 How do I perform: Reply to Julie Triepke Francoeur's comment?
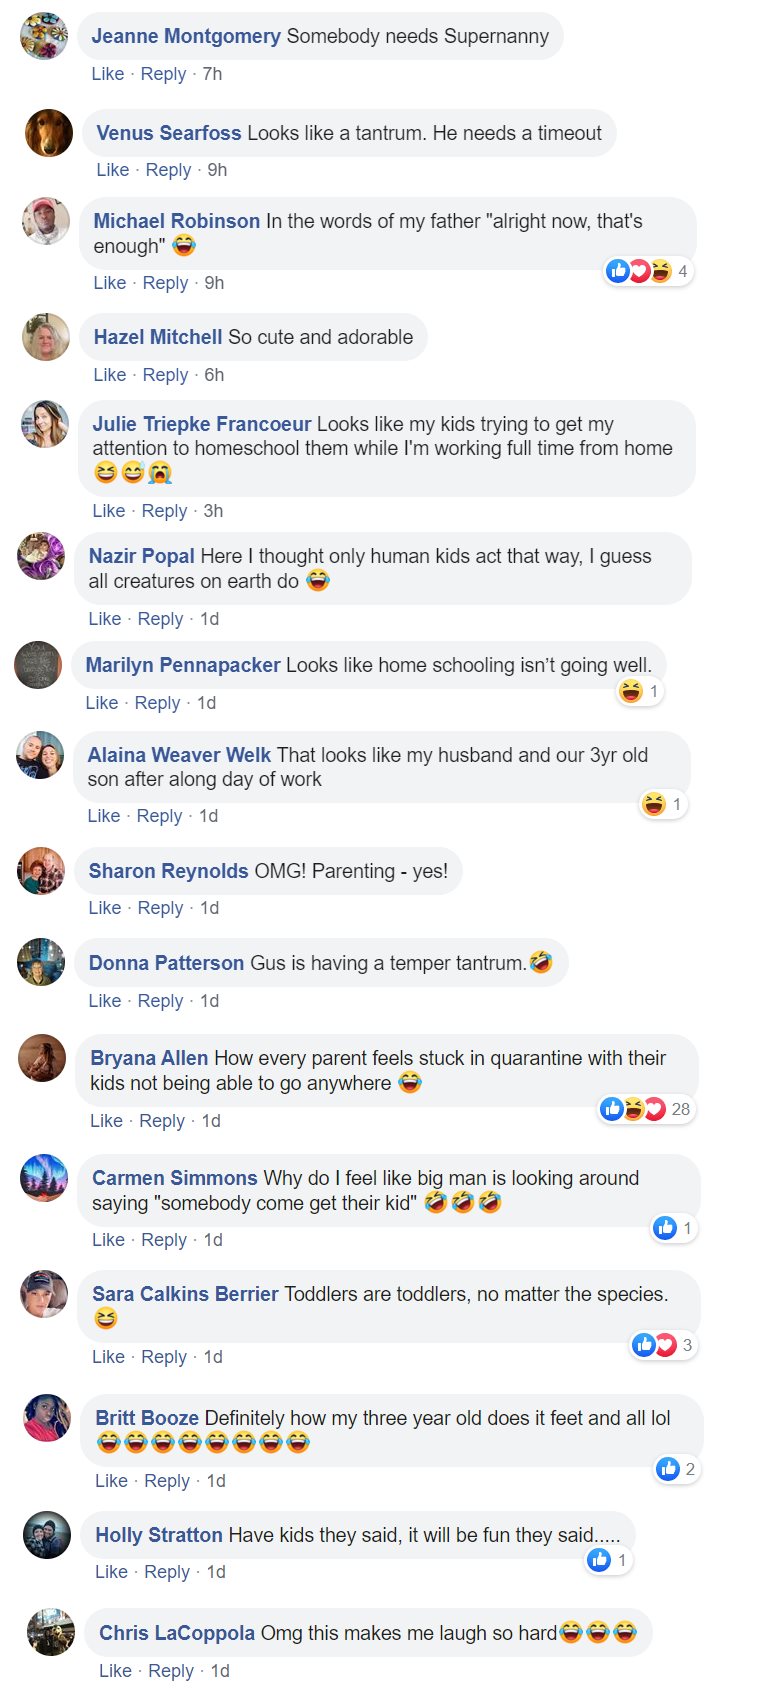point(164,511)
